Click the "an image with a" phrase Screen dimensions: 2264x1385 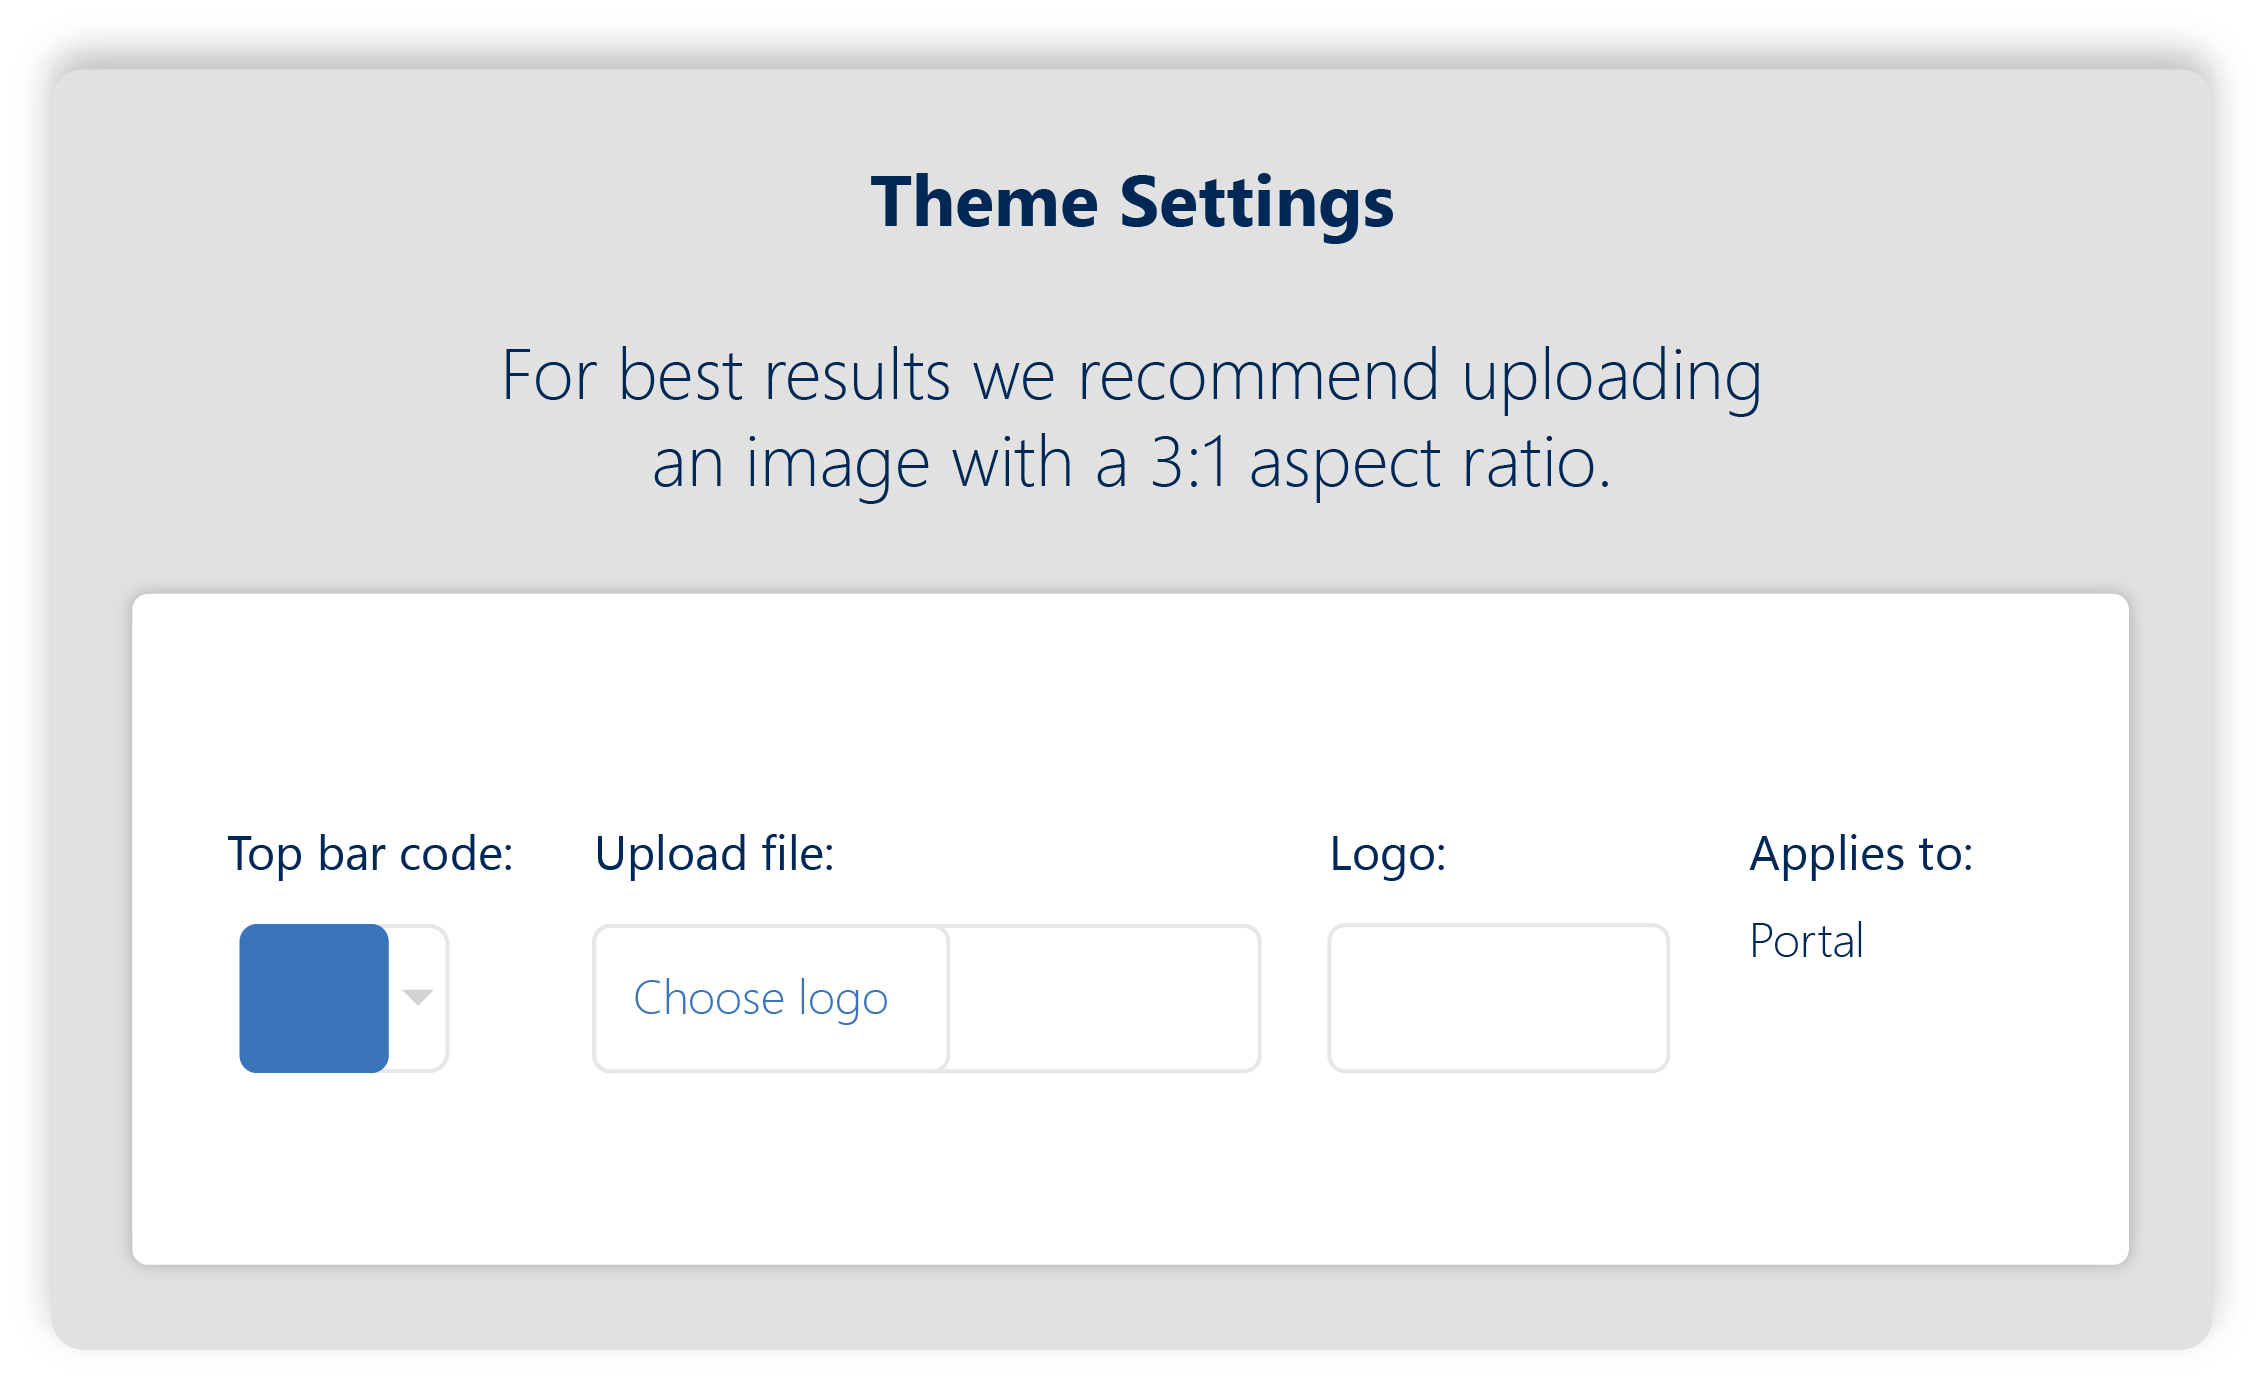(890, 464)
